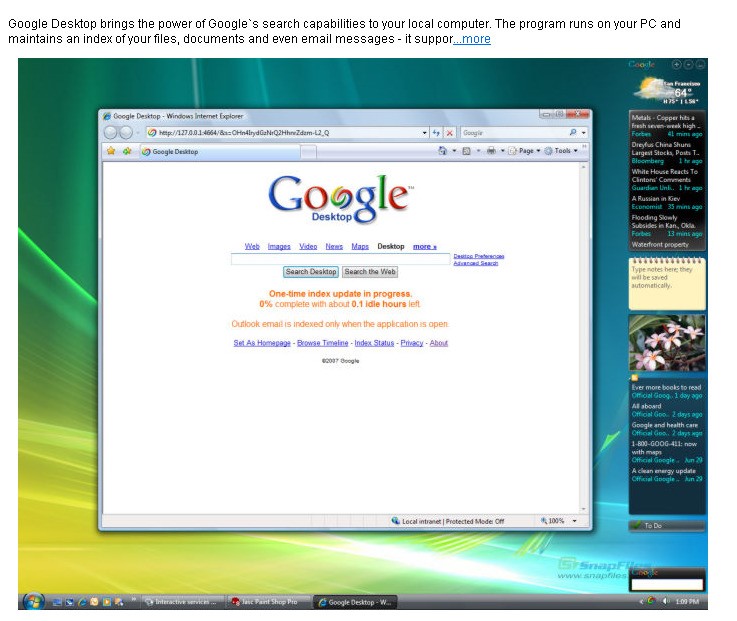
Task: Click the volume speaker tray icon
Action: (x=666, y=601)
